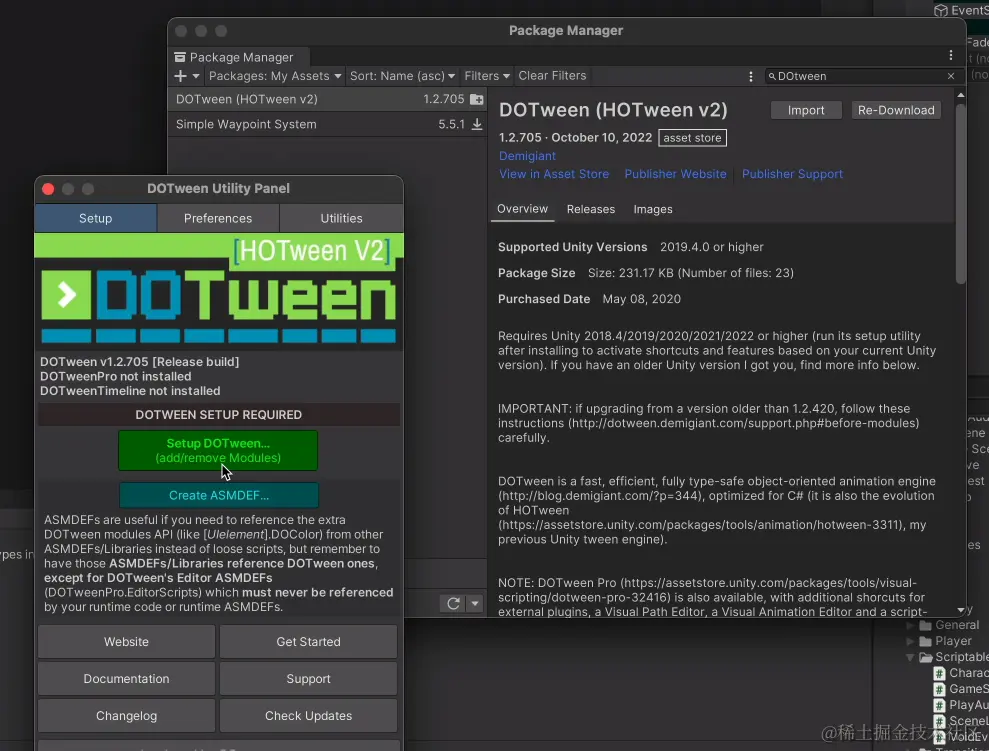Switch to the Images tab
Screen dimensions: 989x751
[x=653, y=209]
